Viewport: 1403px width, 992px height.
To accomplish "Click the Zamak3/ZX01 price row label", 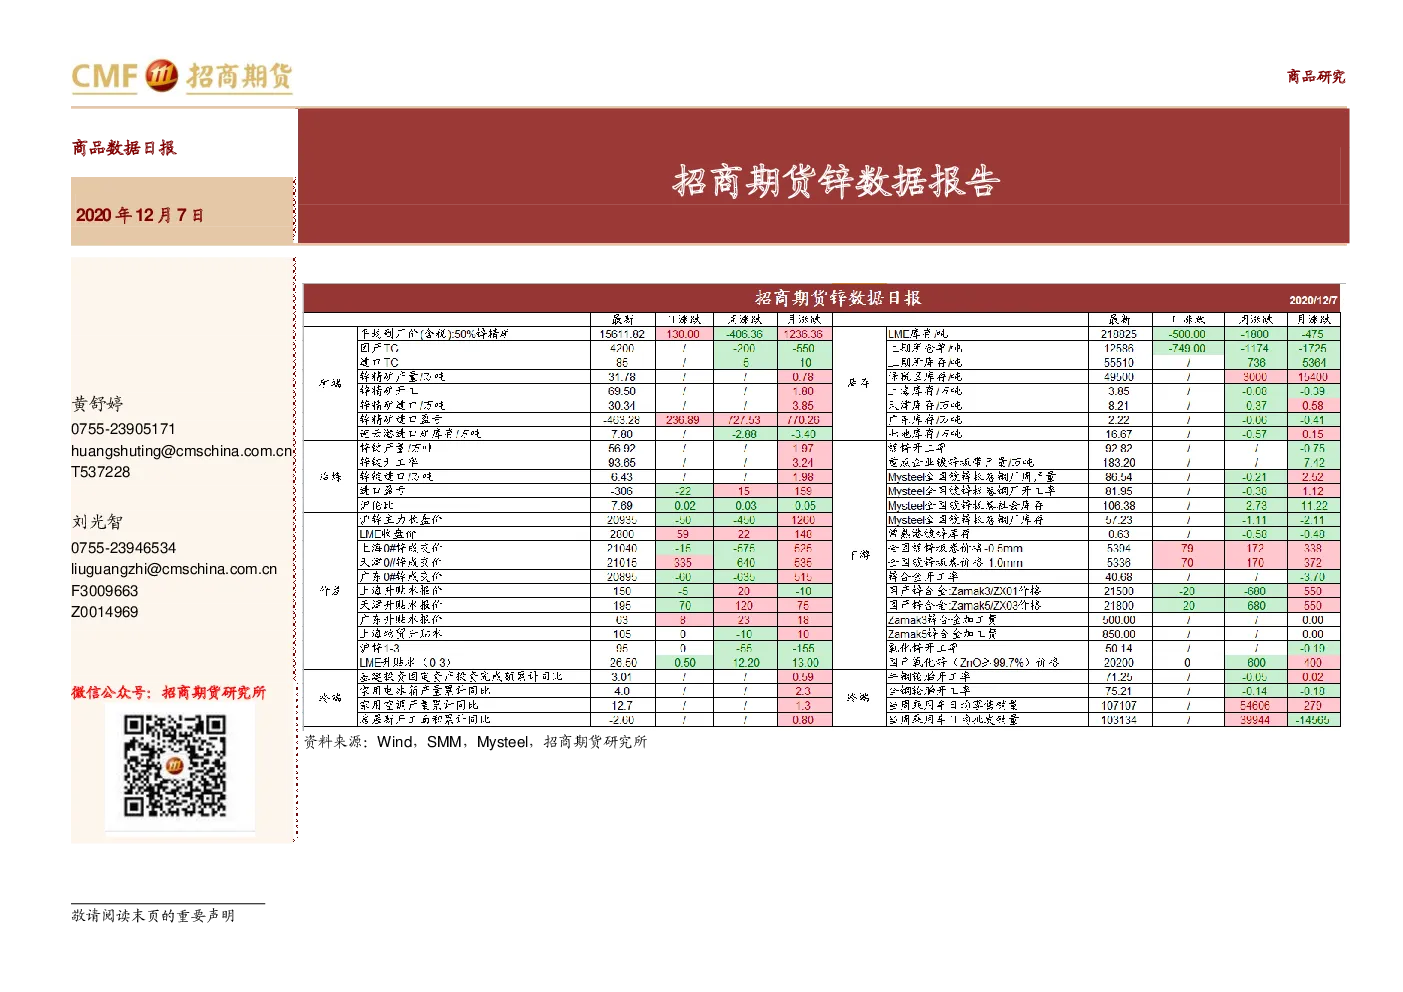I will point(964,591).
